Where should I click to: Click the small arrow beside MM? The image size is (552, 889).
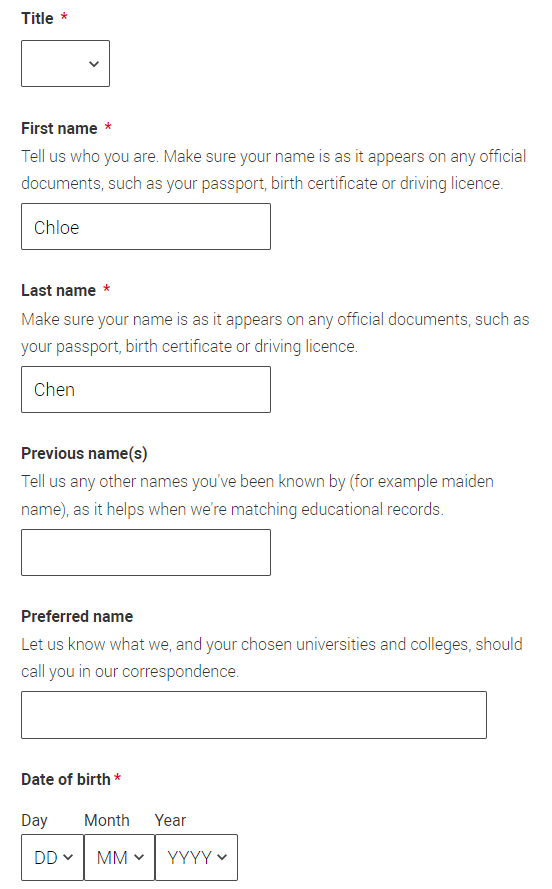(x=139, y=857)
